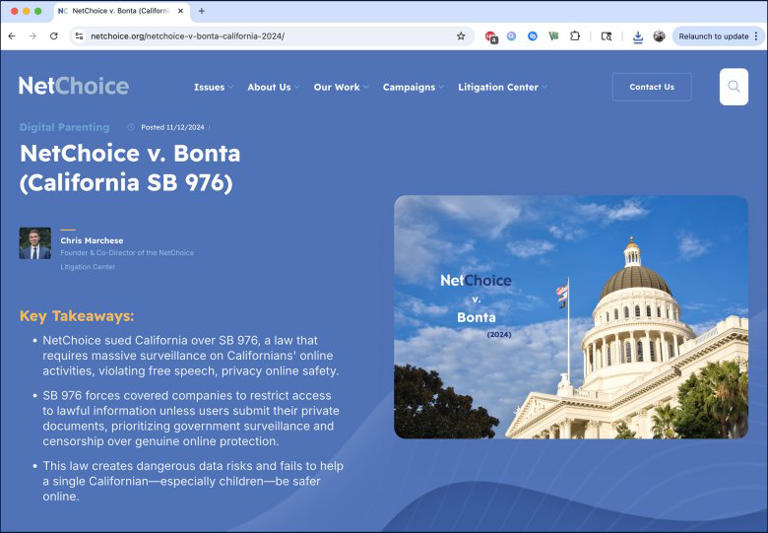
Task: Open the Digital Parenting category link
Action: click(x=64, y=127)
